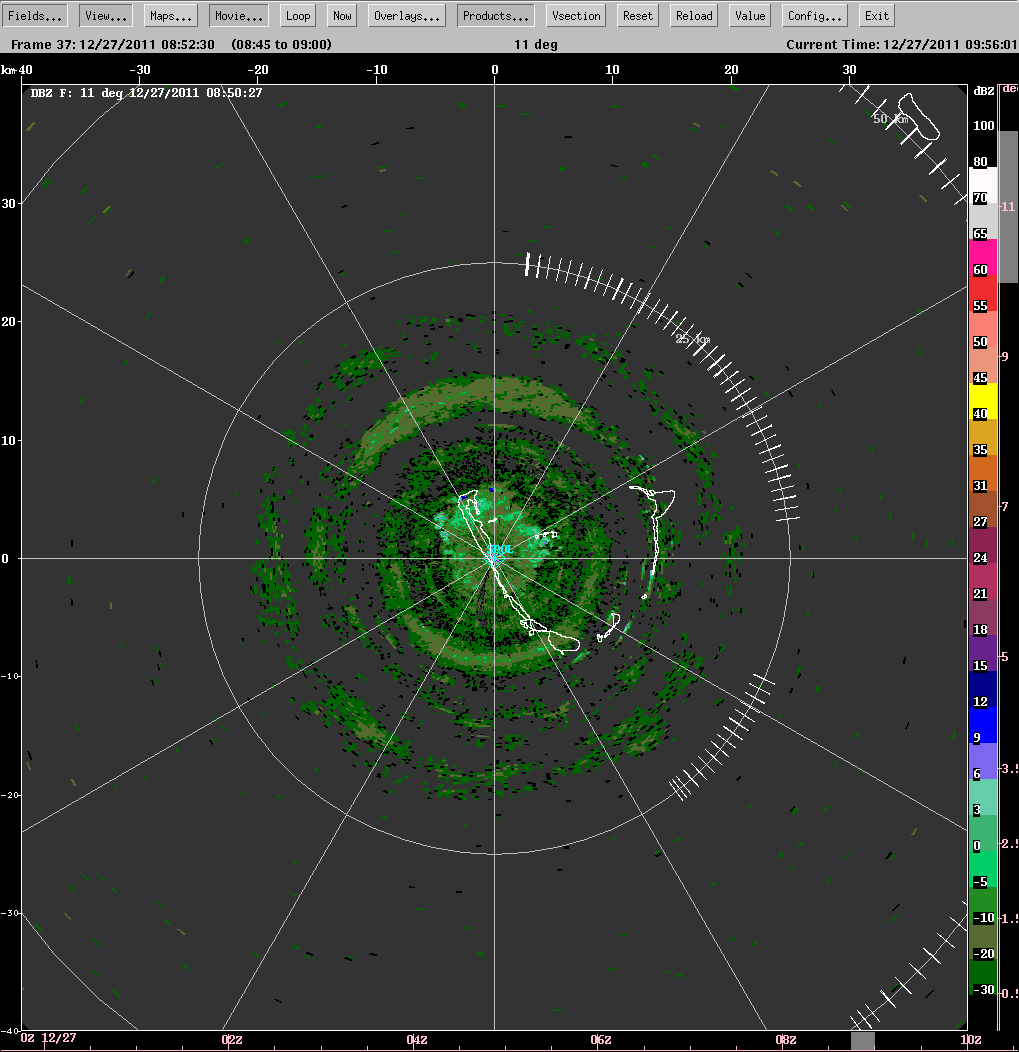Click the dBZ color scale header
1019x1052 pixels.
[983, 91]
